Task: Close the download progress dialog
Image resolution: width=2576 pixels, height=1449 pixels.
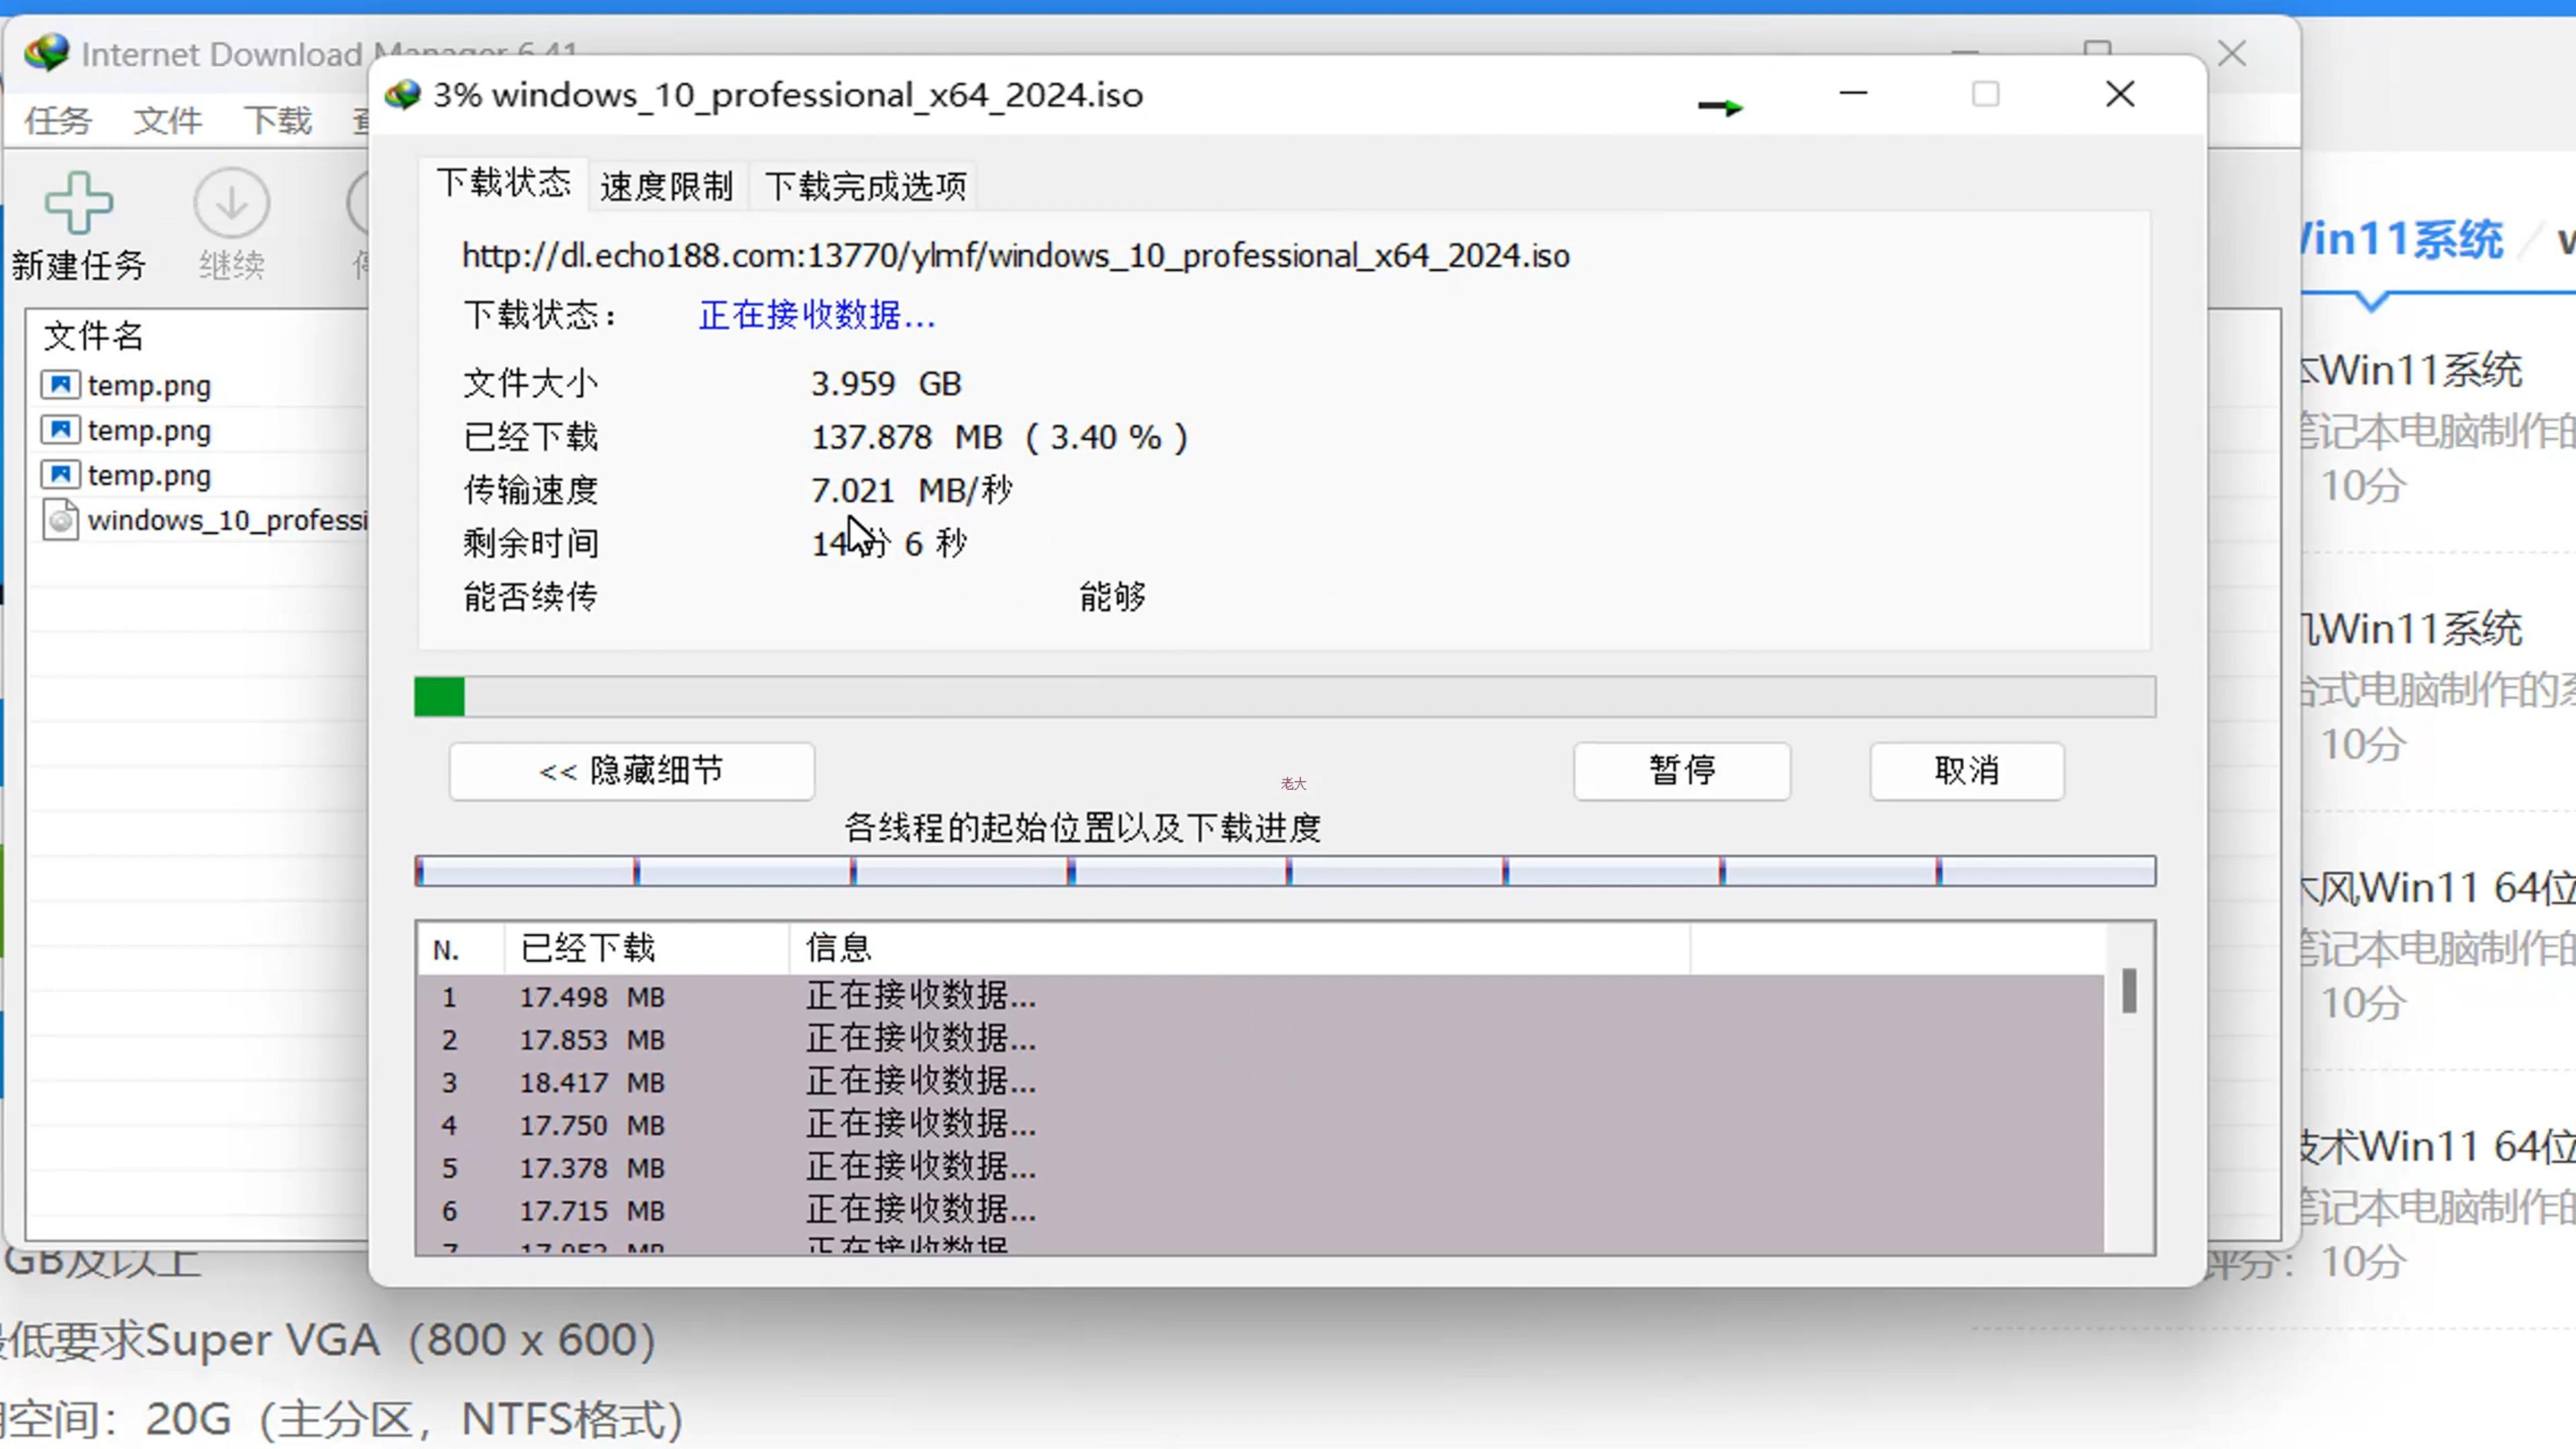Action: 2120,95
